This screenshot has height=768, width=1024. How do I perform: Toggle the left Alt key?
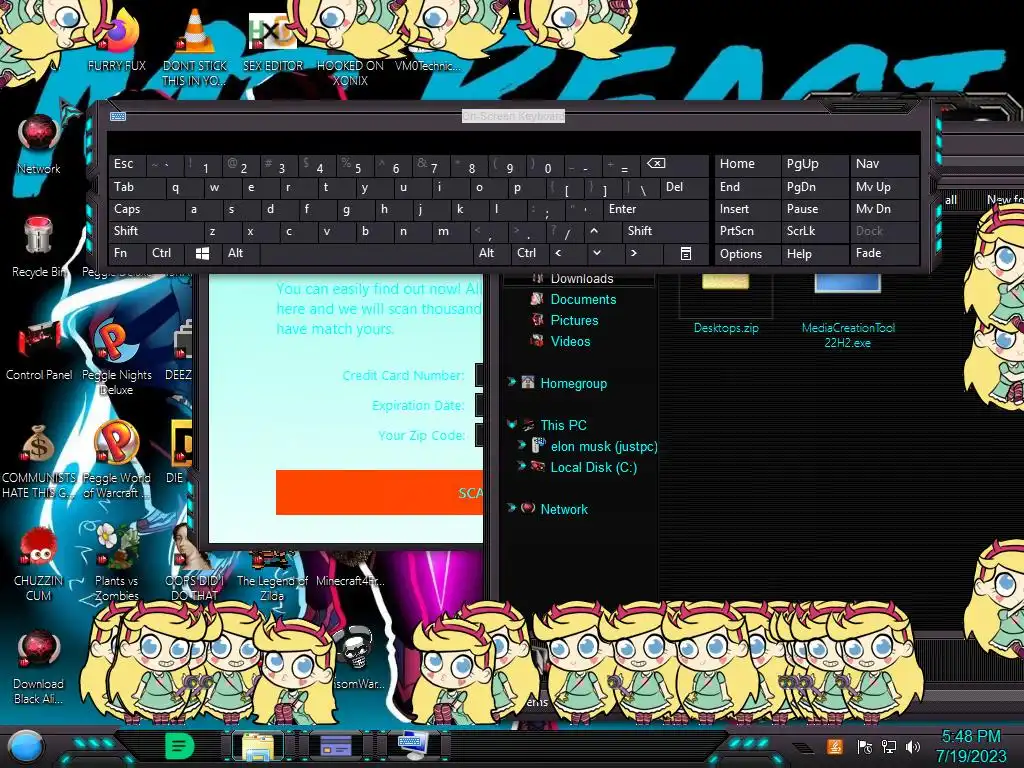[x=240, y=253]
